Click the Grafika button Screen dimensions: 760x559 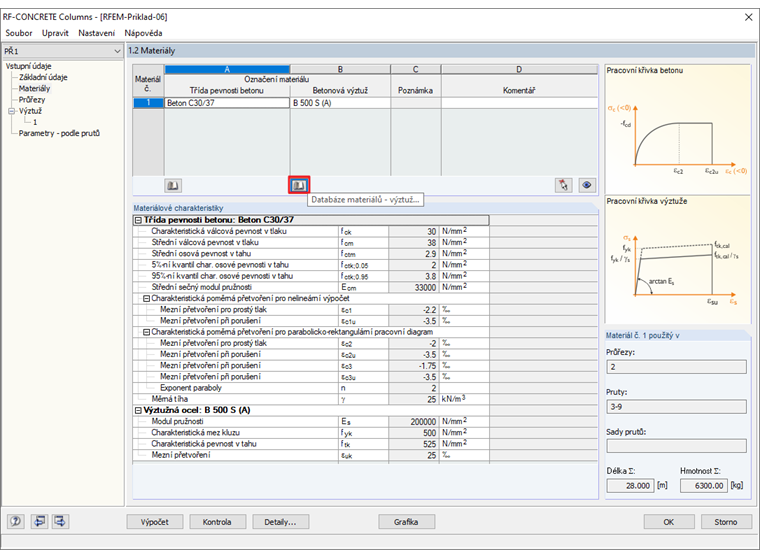406,522
